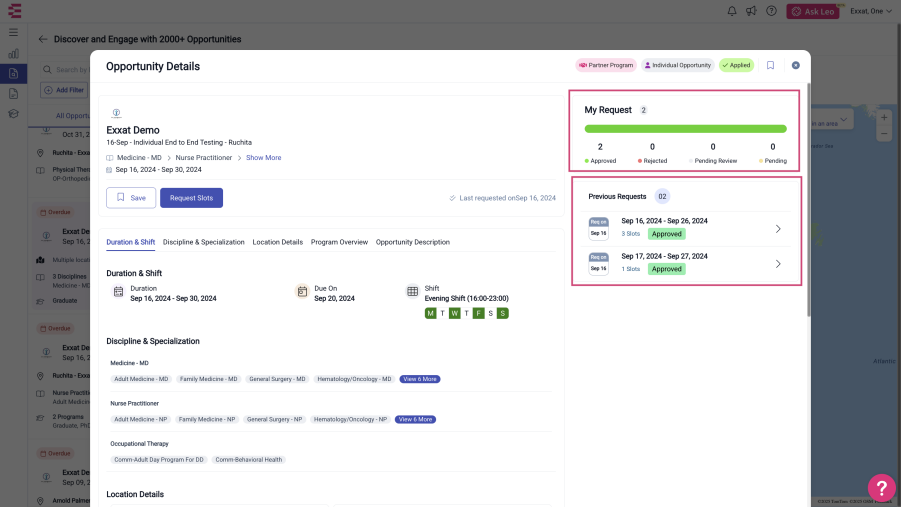The image size is (902, 507).
Task: Click the Nurse Practitioner breadcrumb
Action: tap(204, 158)
